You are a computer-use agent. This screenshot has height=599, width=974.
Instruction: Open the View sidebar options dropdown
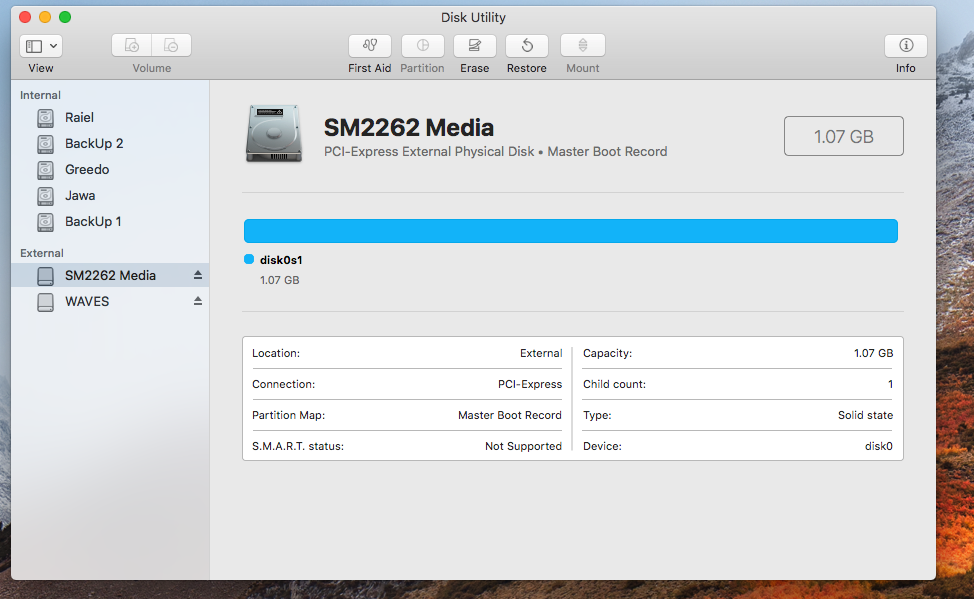(x=41, y=46)
